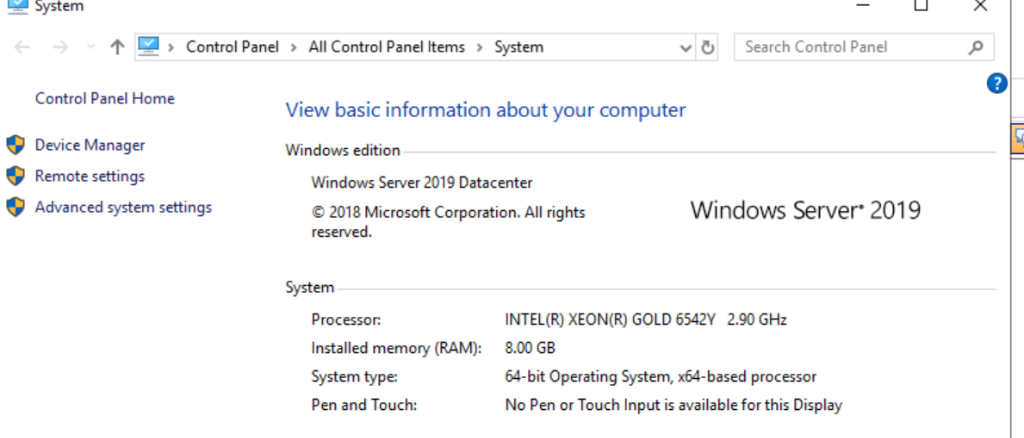Expand the chevron before System breadcrumb
The image size is (1024, 438).
480,47
